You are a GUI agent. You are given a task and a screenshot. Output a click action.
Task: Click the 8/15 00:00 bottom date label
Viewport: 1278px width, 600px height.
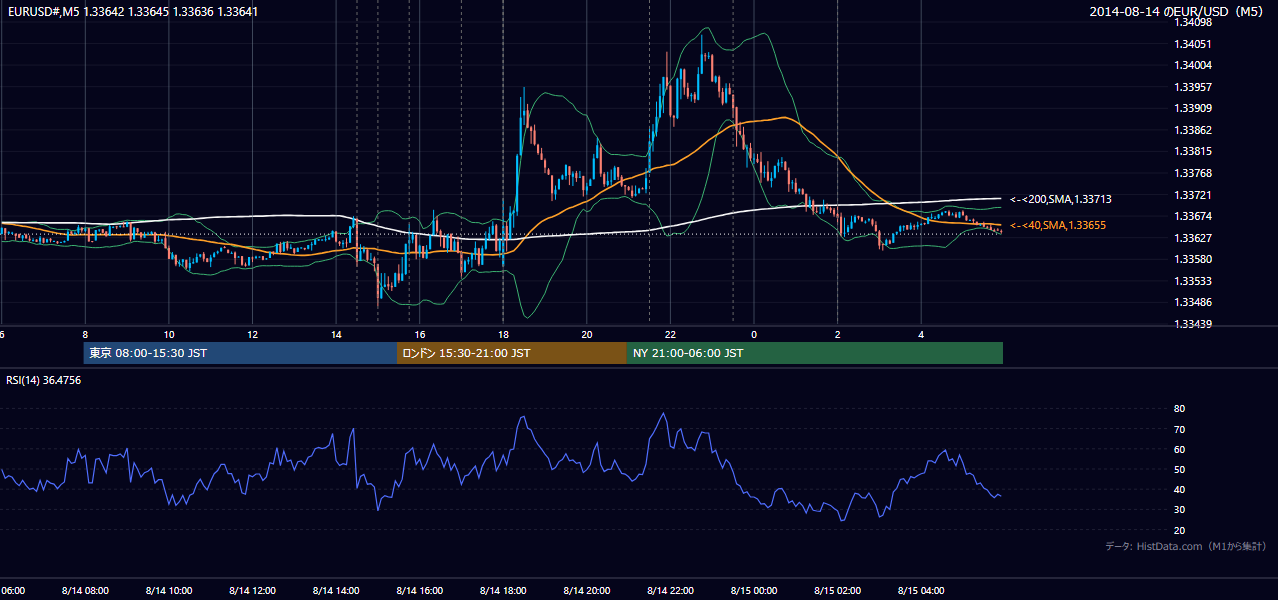[754, 590]
